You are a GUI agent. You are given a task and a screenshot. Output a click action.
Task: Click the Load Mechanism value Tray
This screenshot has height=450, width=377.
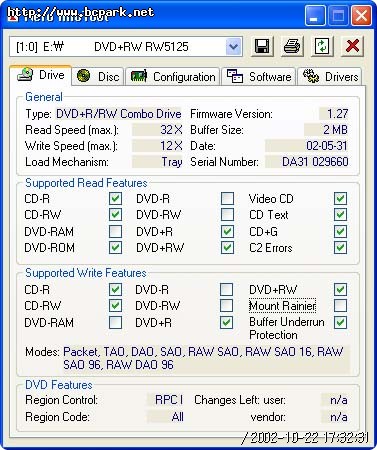[x=157, y=162]
